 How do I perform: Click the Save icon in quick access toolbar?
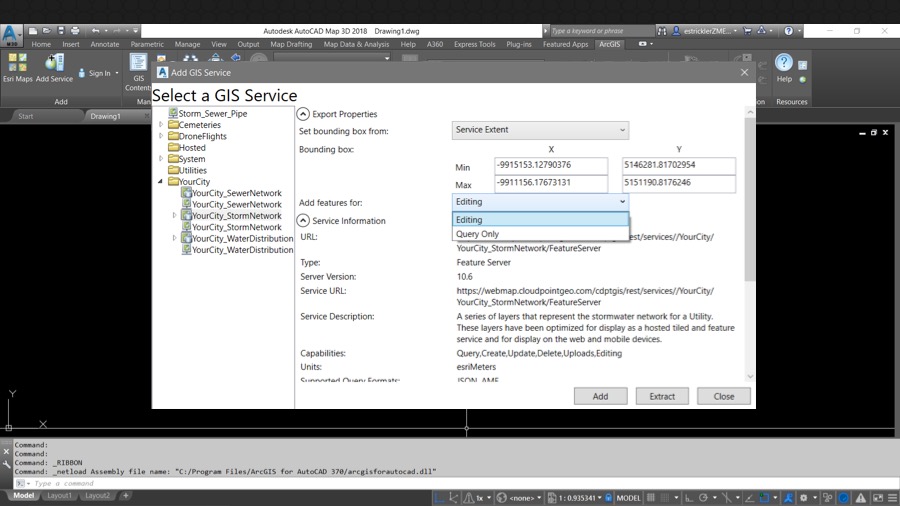pyautogui.click(x=61, y=31)
